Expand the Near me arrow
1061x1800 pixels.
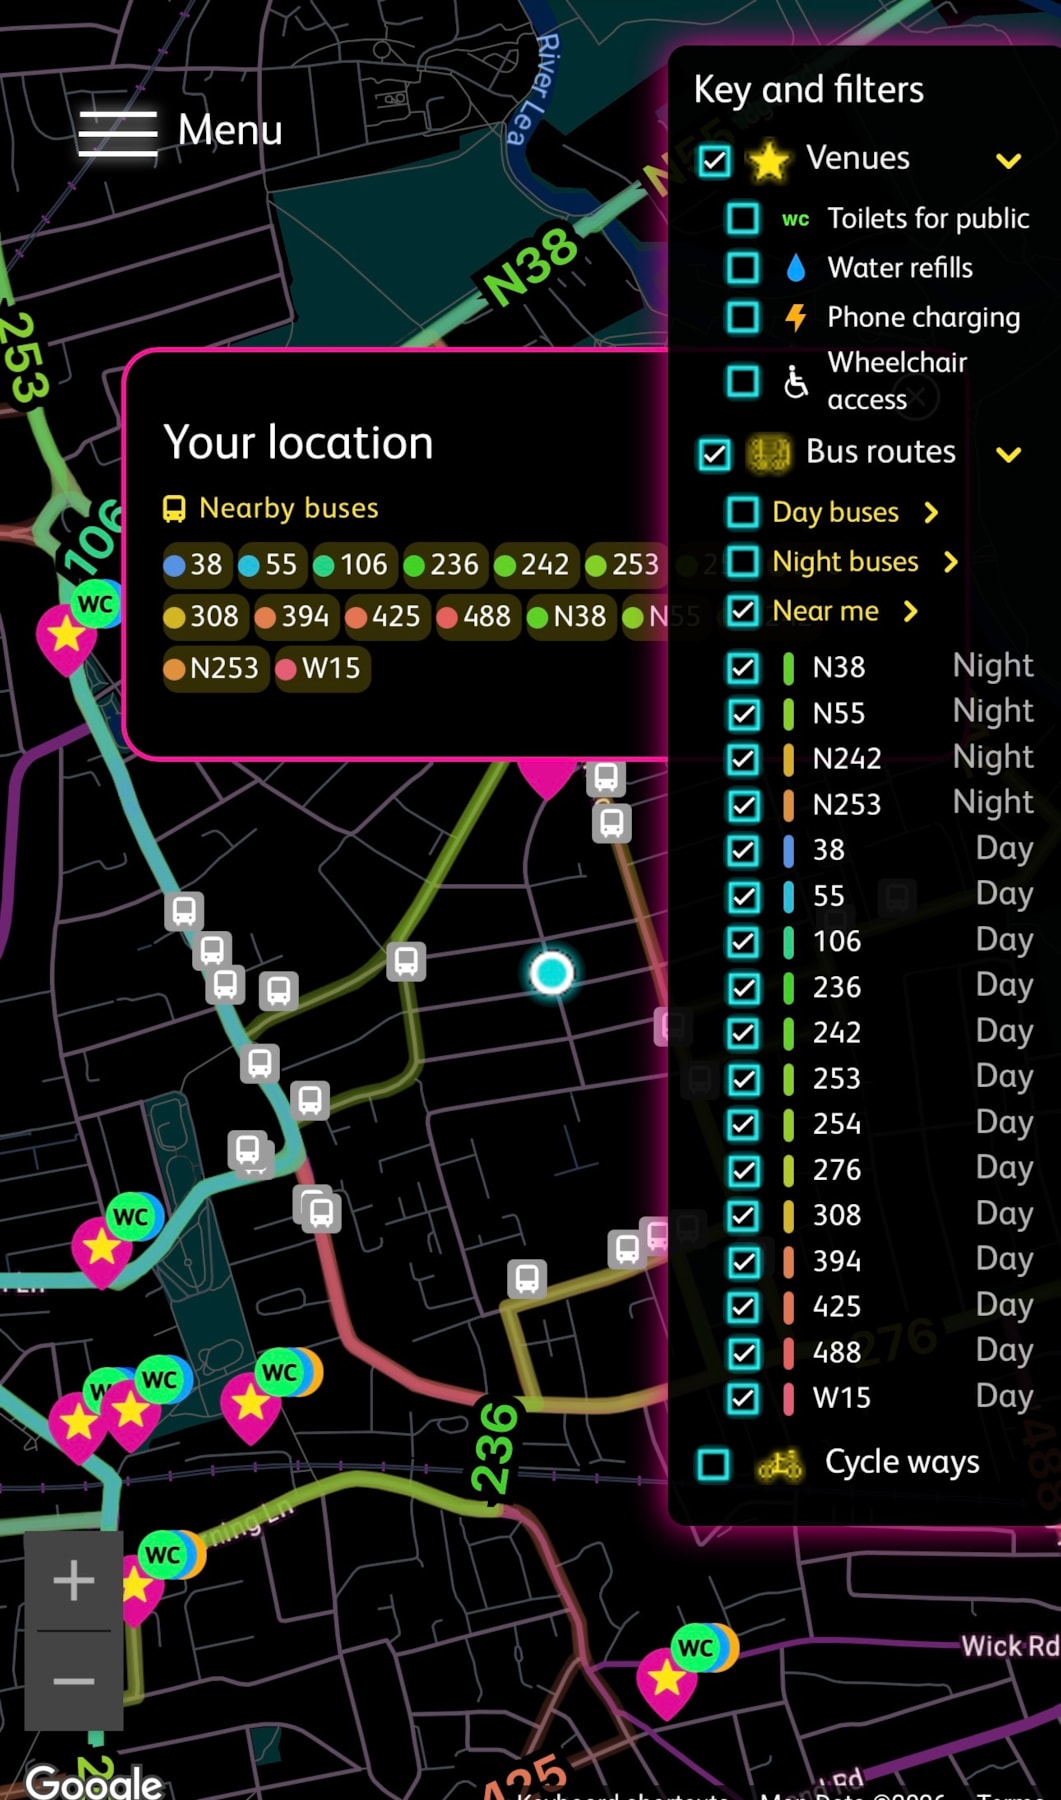911,611
